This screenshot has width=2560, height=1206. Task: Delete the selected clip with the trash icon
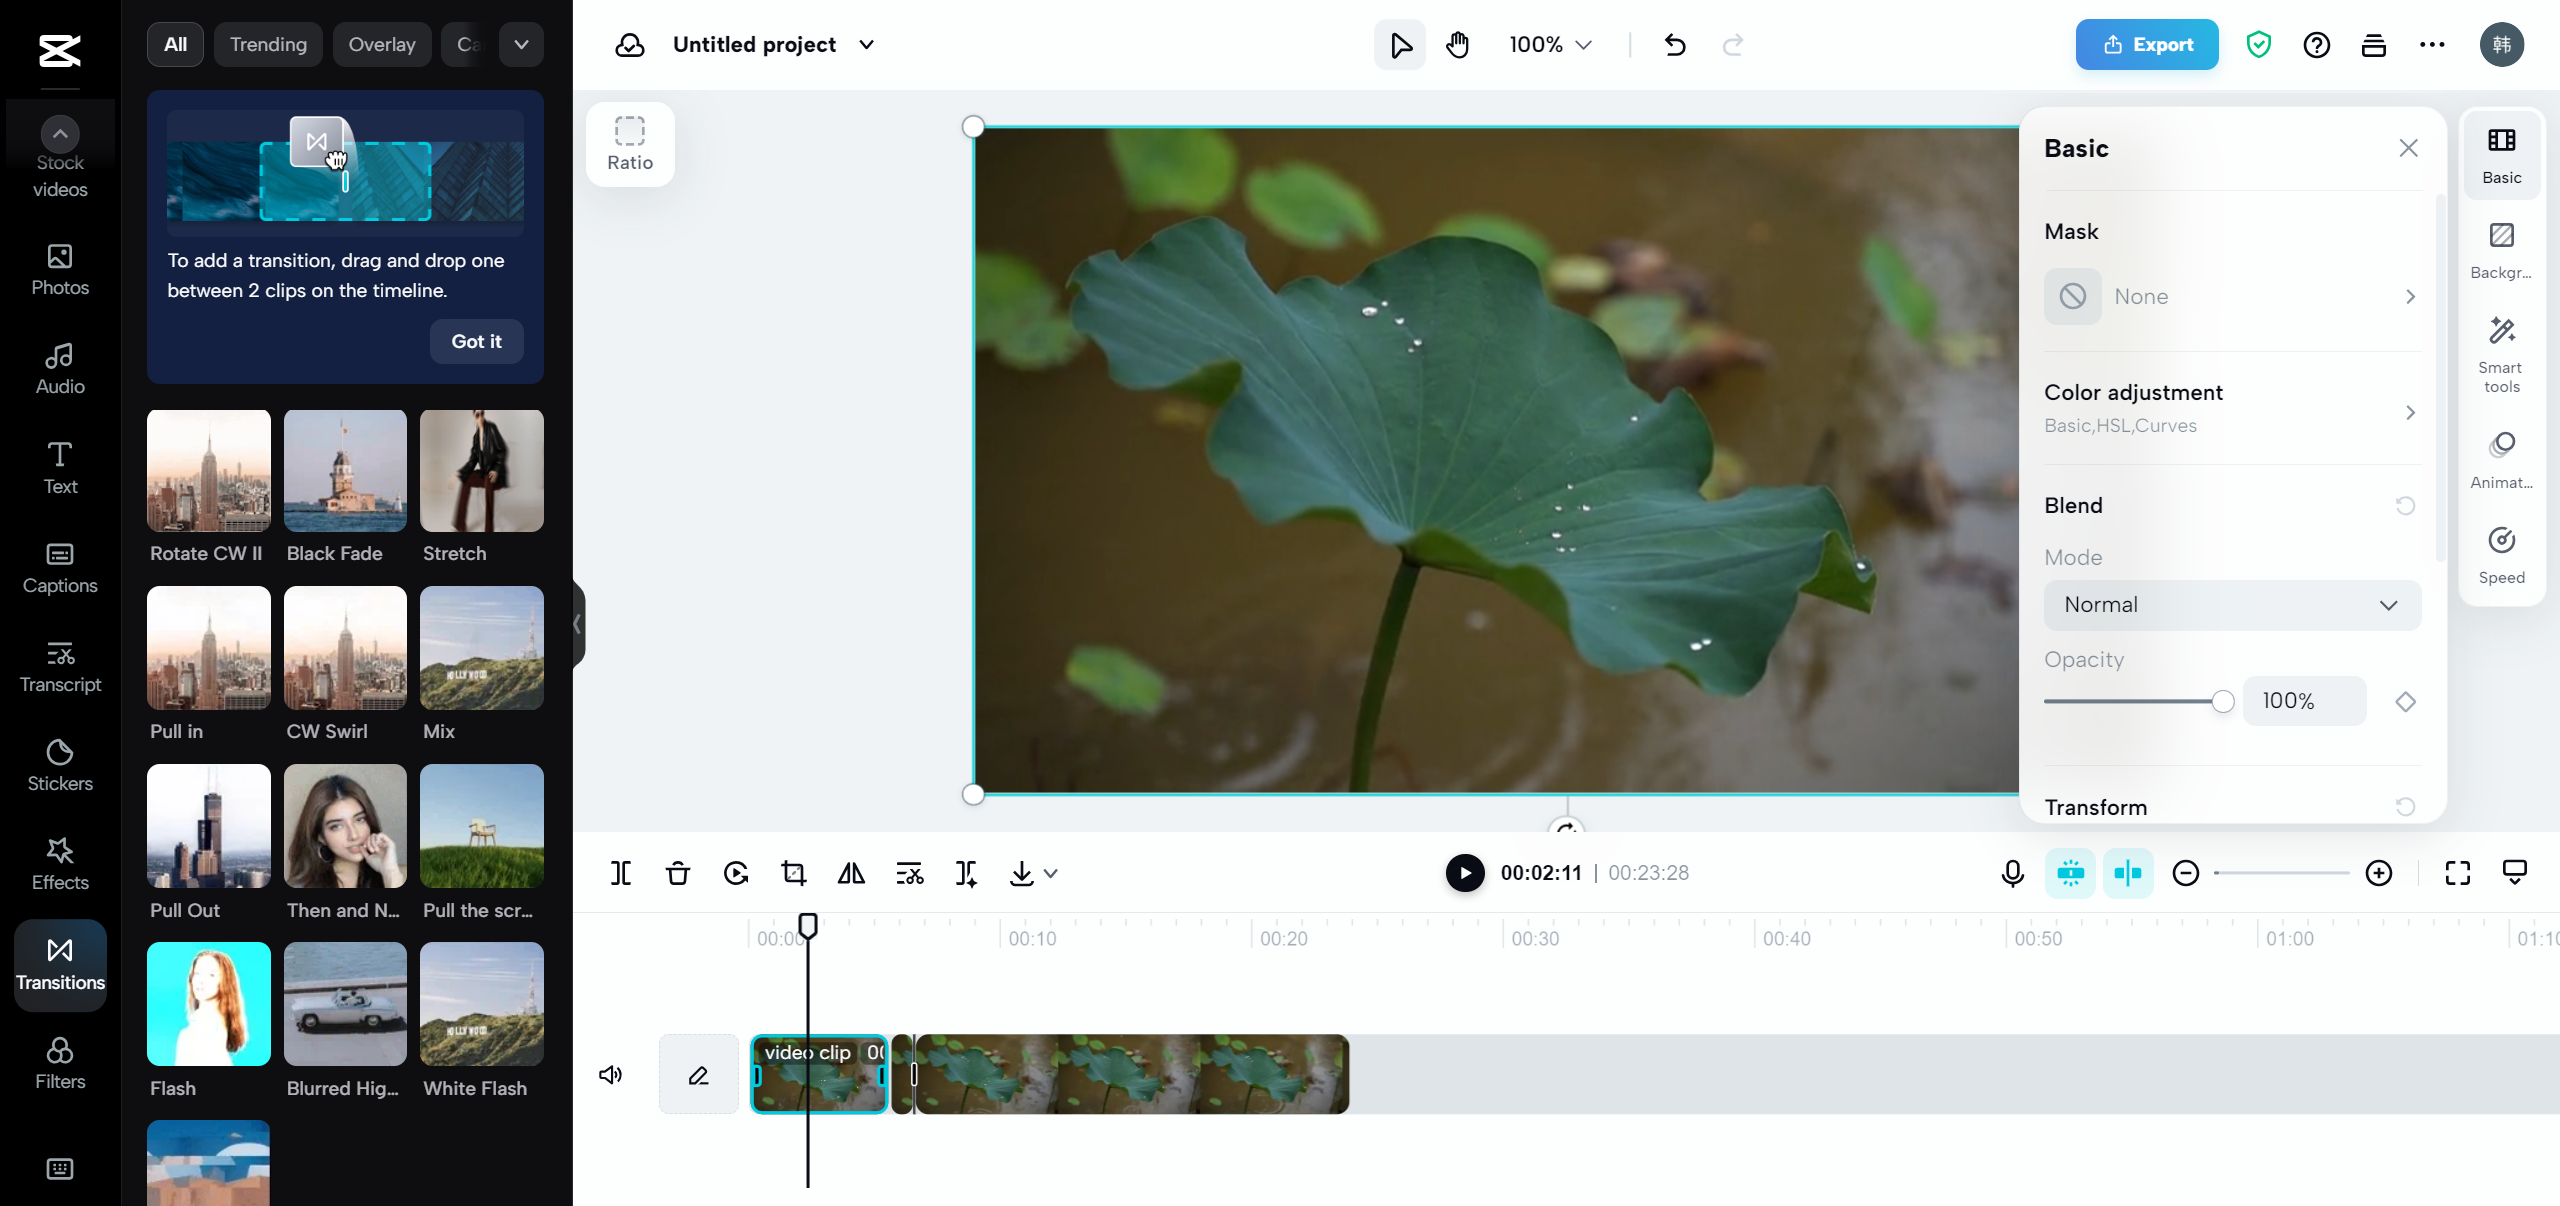tap(678, 873)
